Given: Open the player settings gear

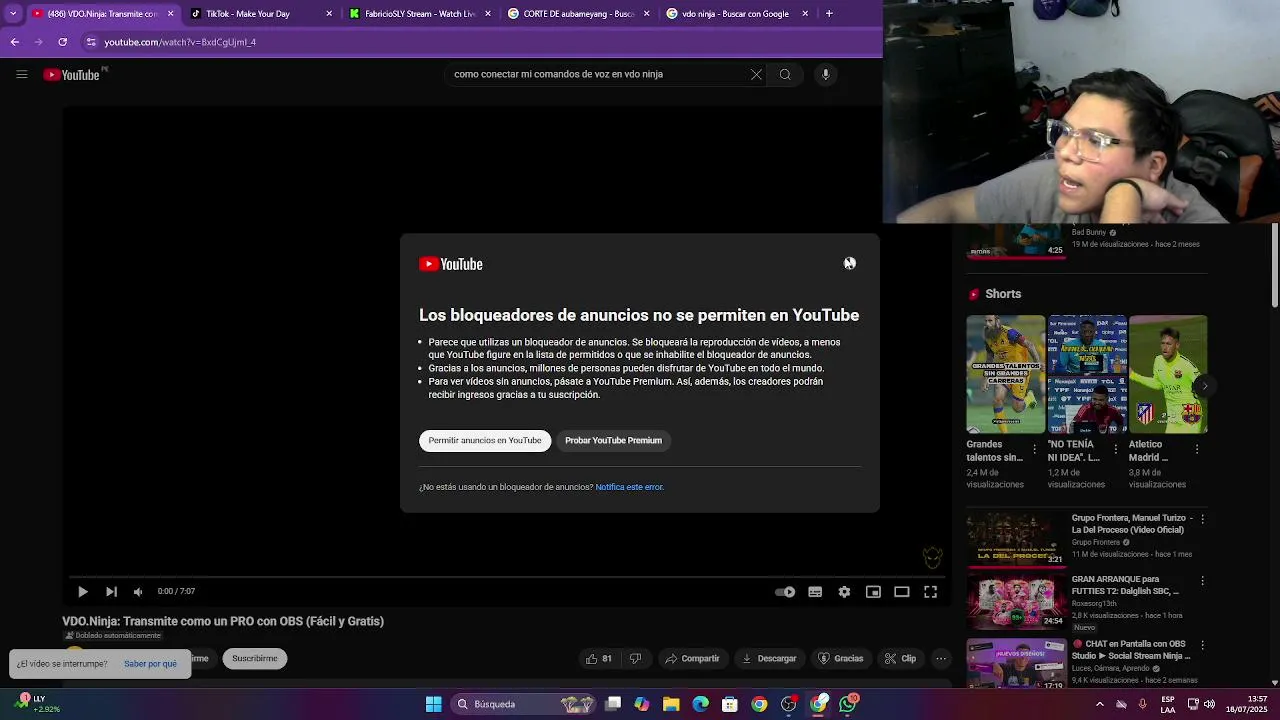Looking at the screenshot, I should coord(844,591).
